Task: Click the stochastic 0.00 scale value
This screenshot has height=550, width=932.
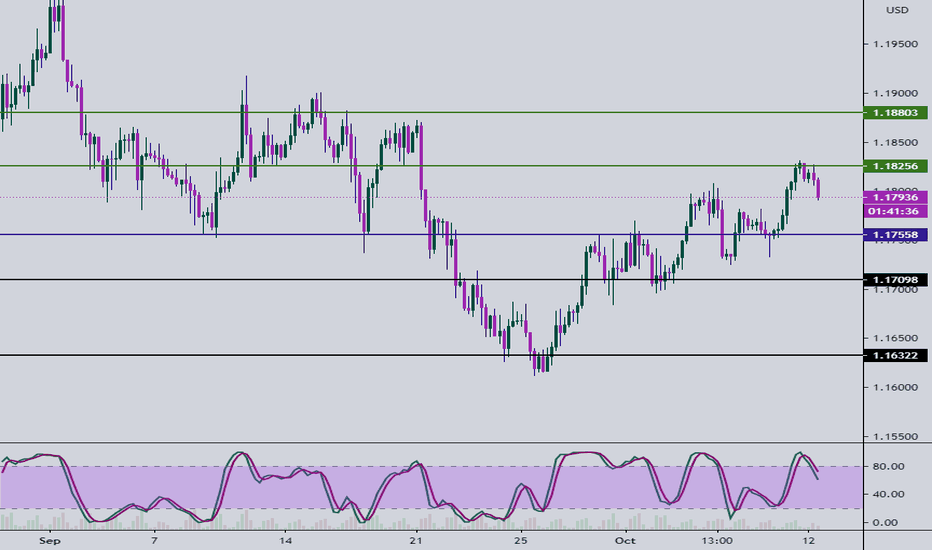Action: 886,523
